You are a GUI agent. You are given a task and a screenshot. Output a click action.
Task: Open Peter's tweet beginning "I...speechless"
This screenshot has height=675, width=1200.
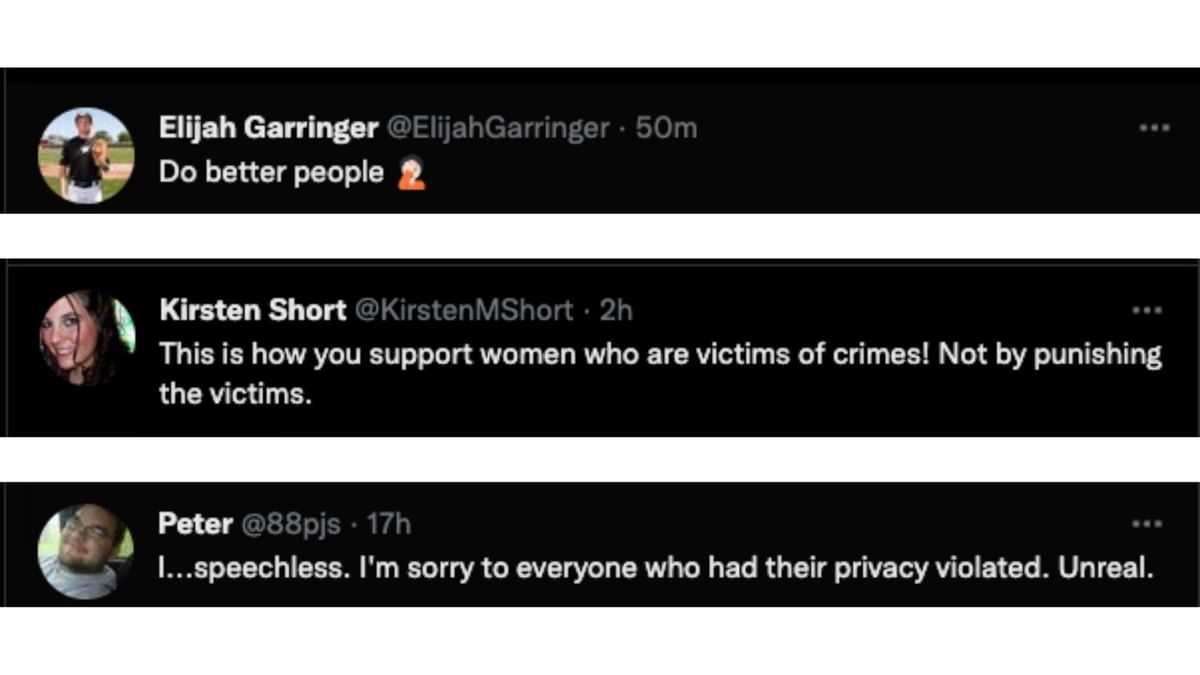[600, 567]
